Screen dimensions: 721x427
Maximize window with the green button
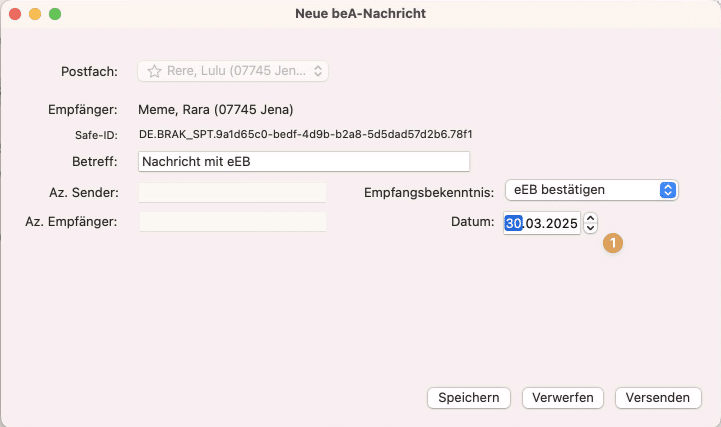coord(55,14)
